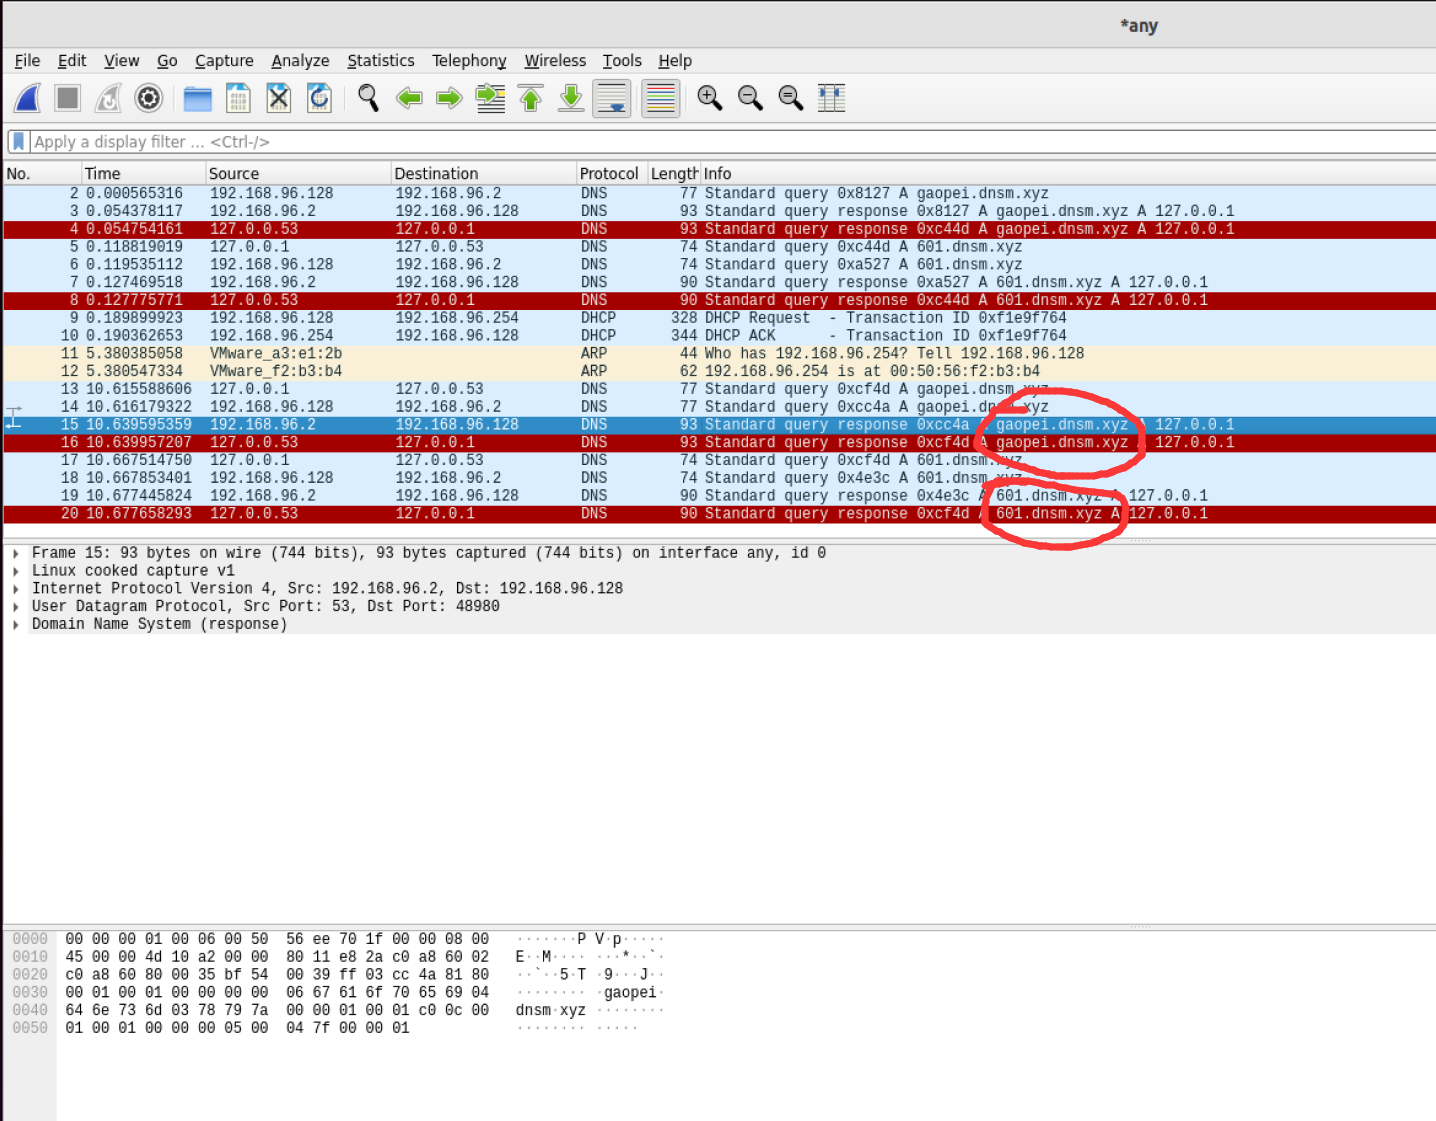Select packet 11 ARP Who has row
Screen dimensions: 1436x1121
(720, 354)
